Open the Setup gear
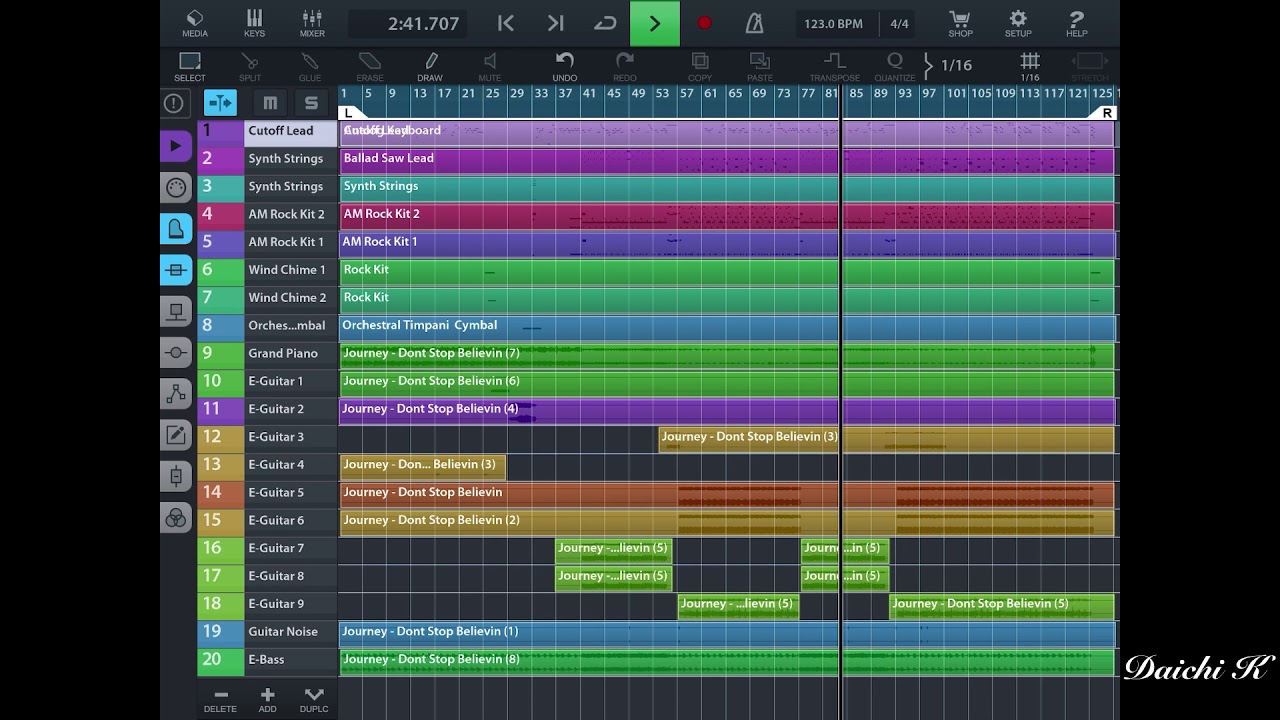1280x720 pixels. (x=1018, y=23)
